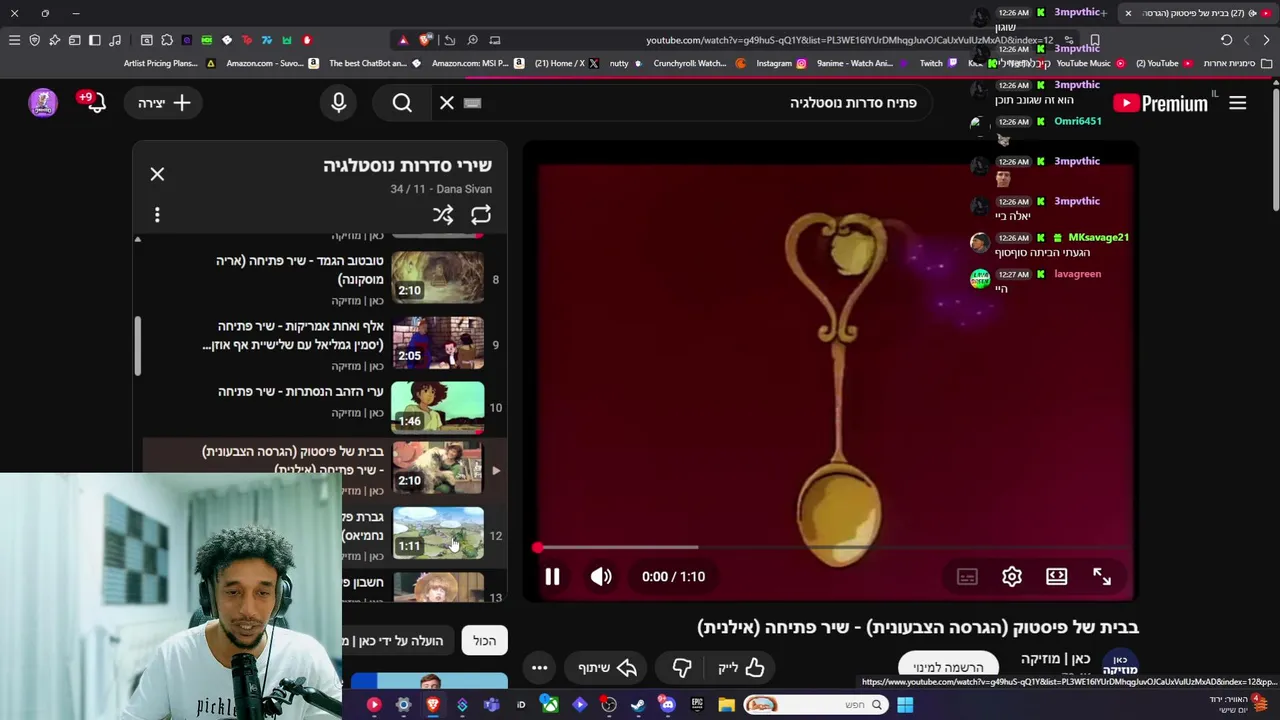Screen dimensions: 1280x720
Task: Click the music note toolbar icon
Action: pyautogui.click(x=115, y=40)
